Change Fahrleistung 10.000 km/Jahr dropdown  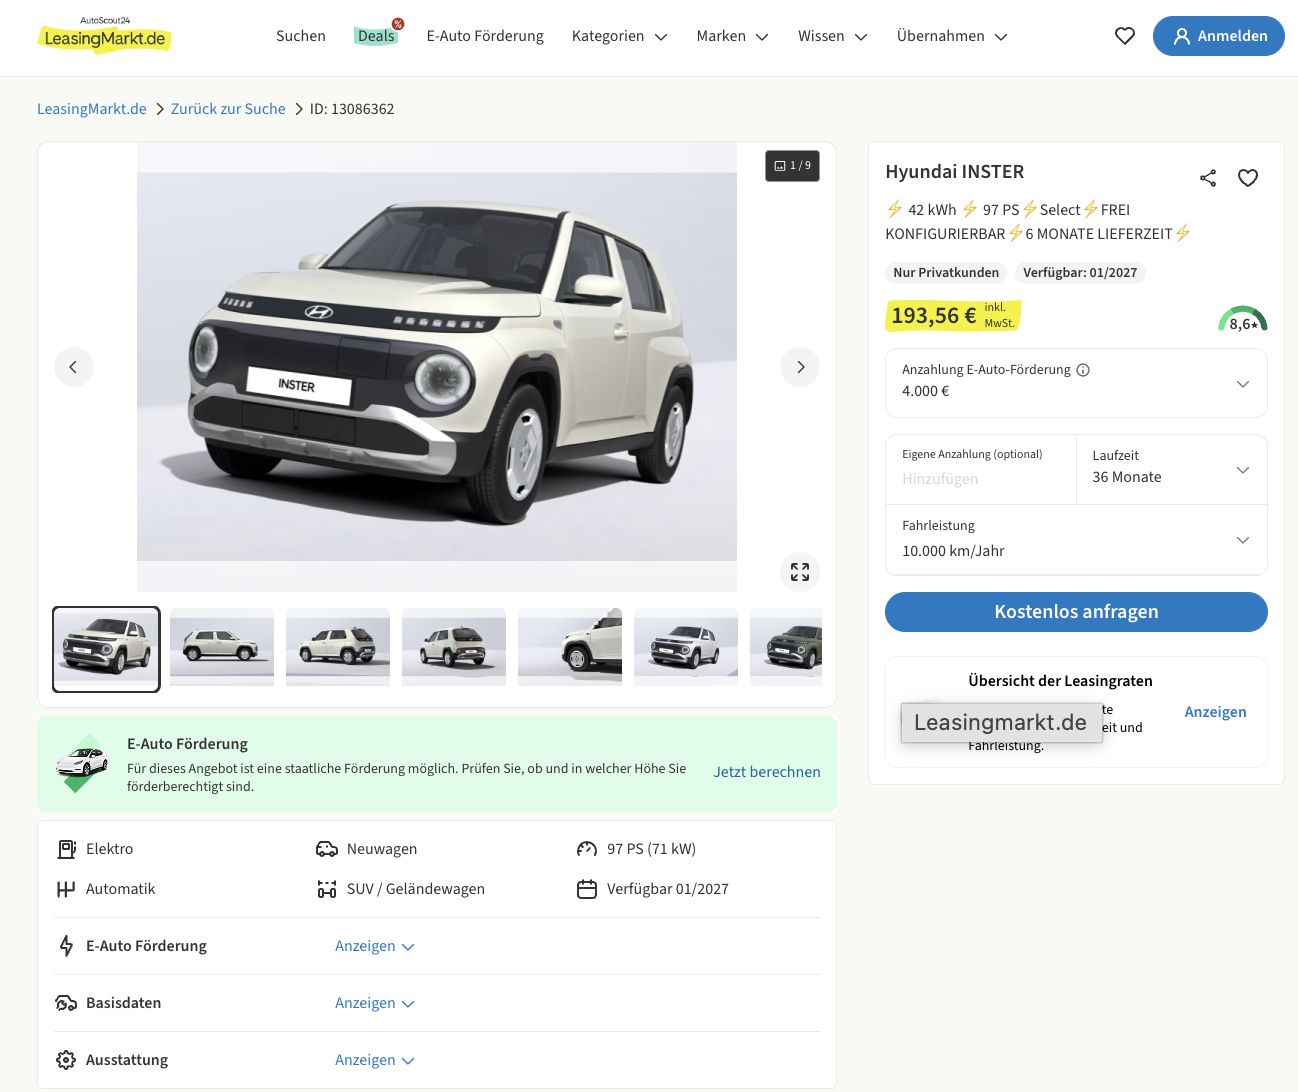coord(1076,539)
